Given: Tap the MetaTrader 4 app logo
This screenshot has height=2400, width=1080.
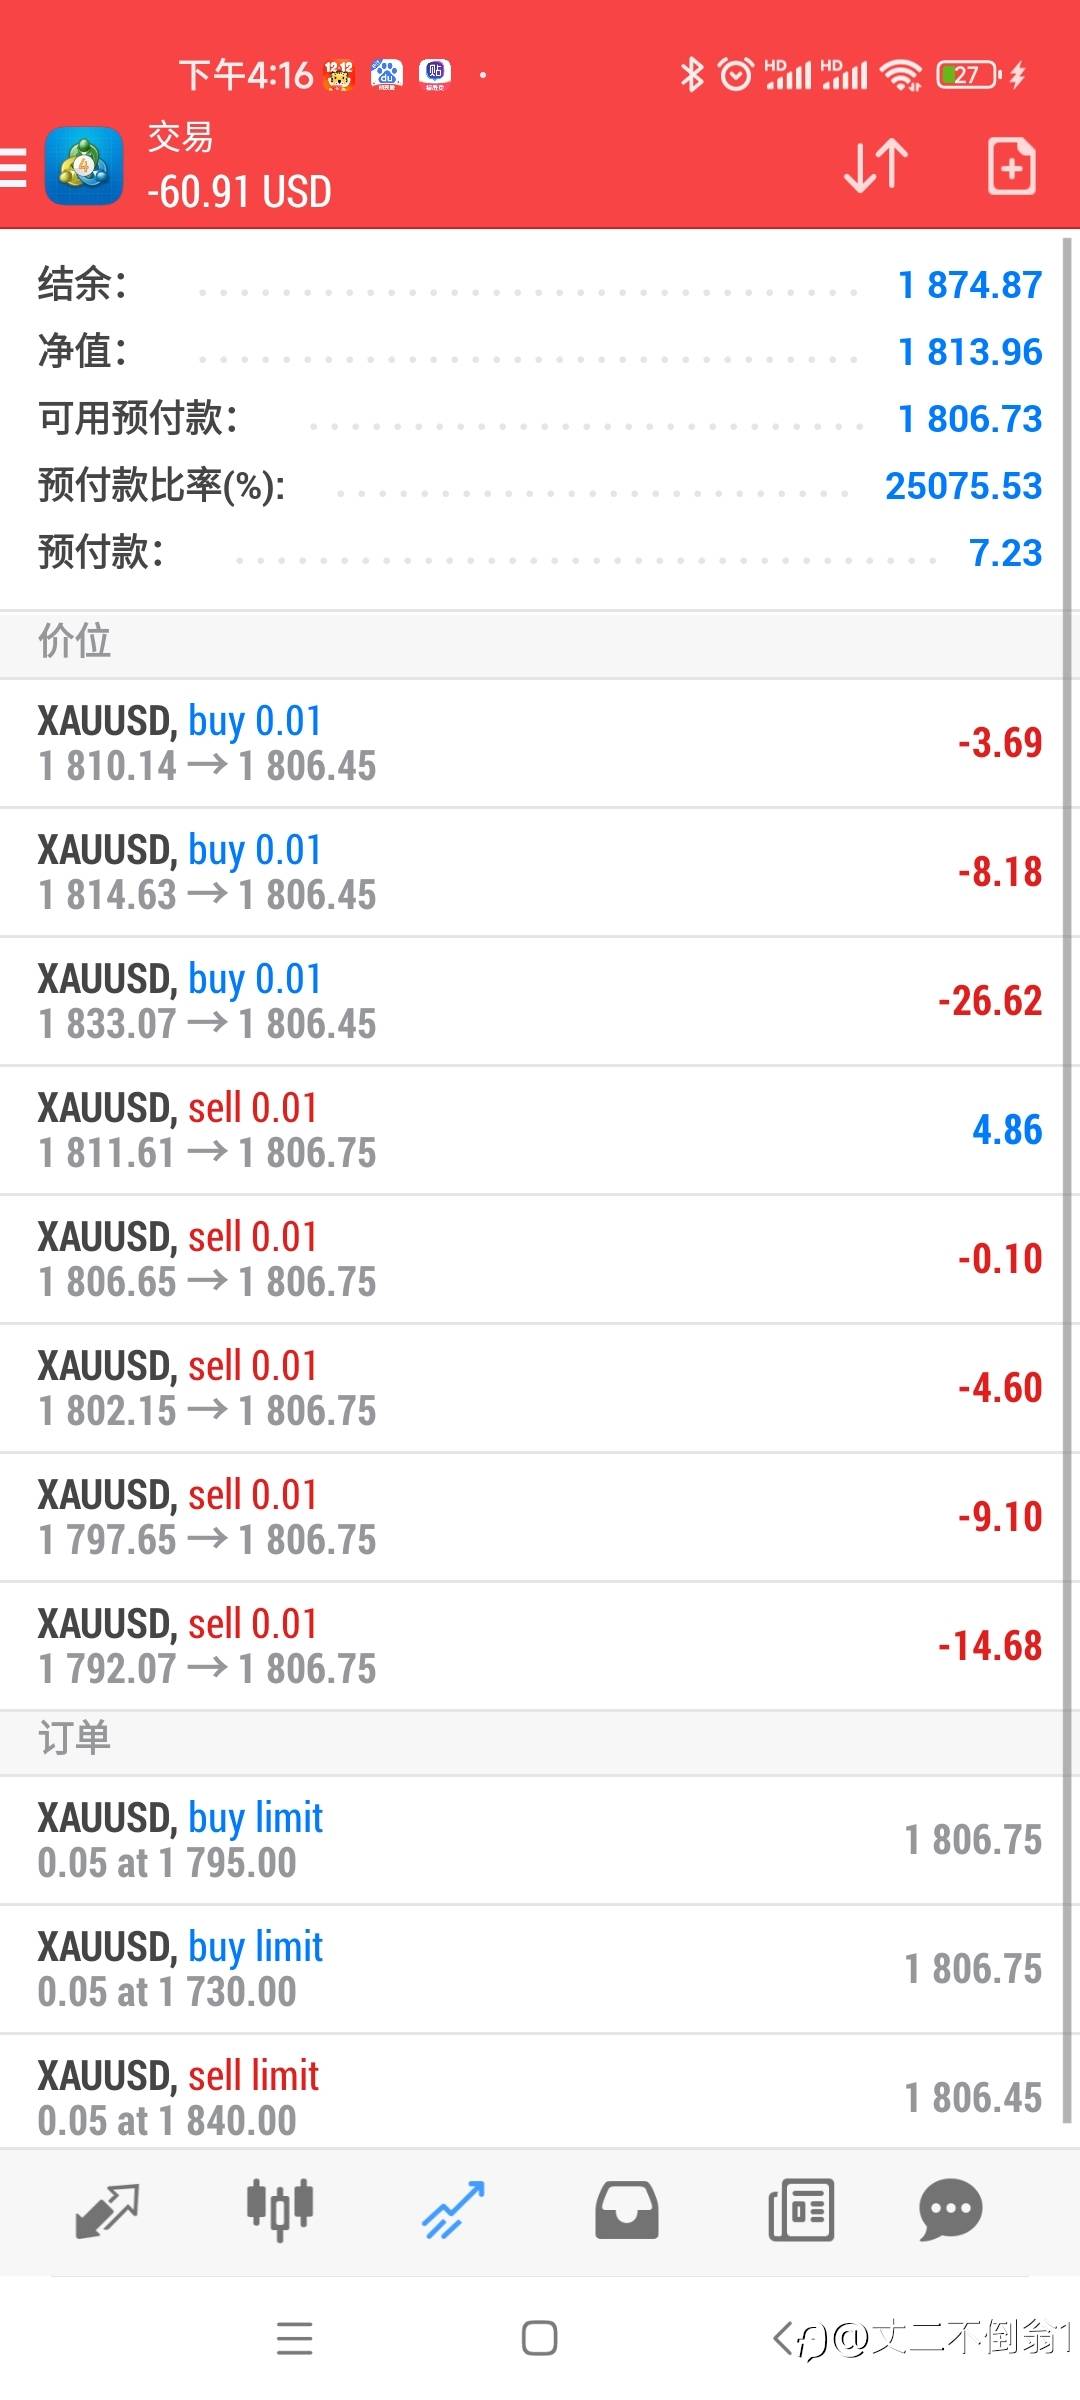Looking at the screenshot, I should point(84,166).
